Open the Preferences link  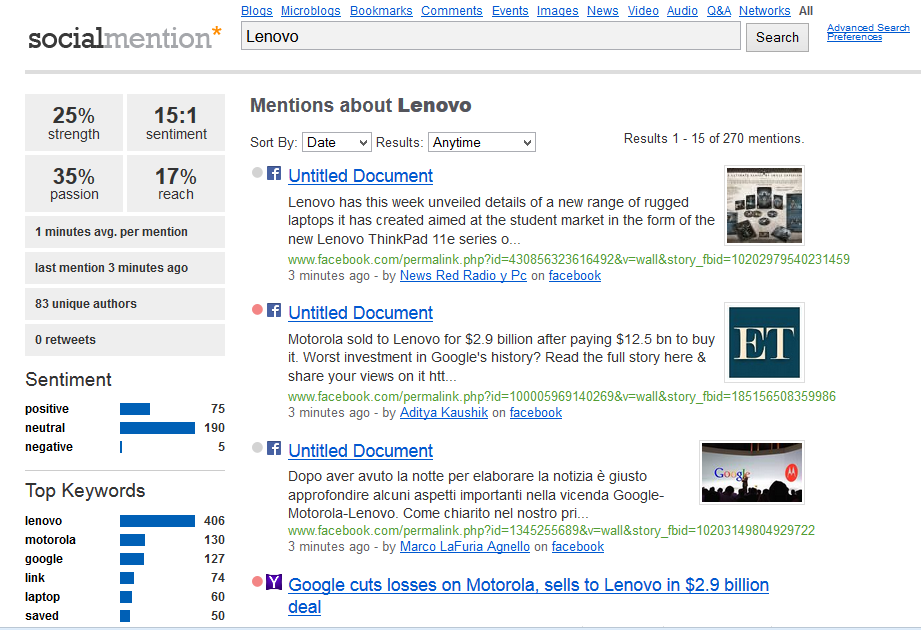pos(855,37)
